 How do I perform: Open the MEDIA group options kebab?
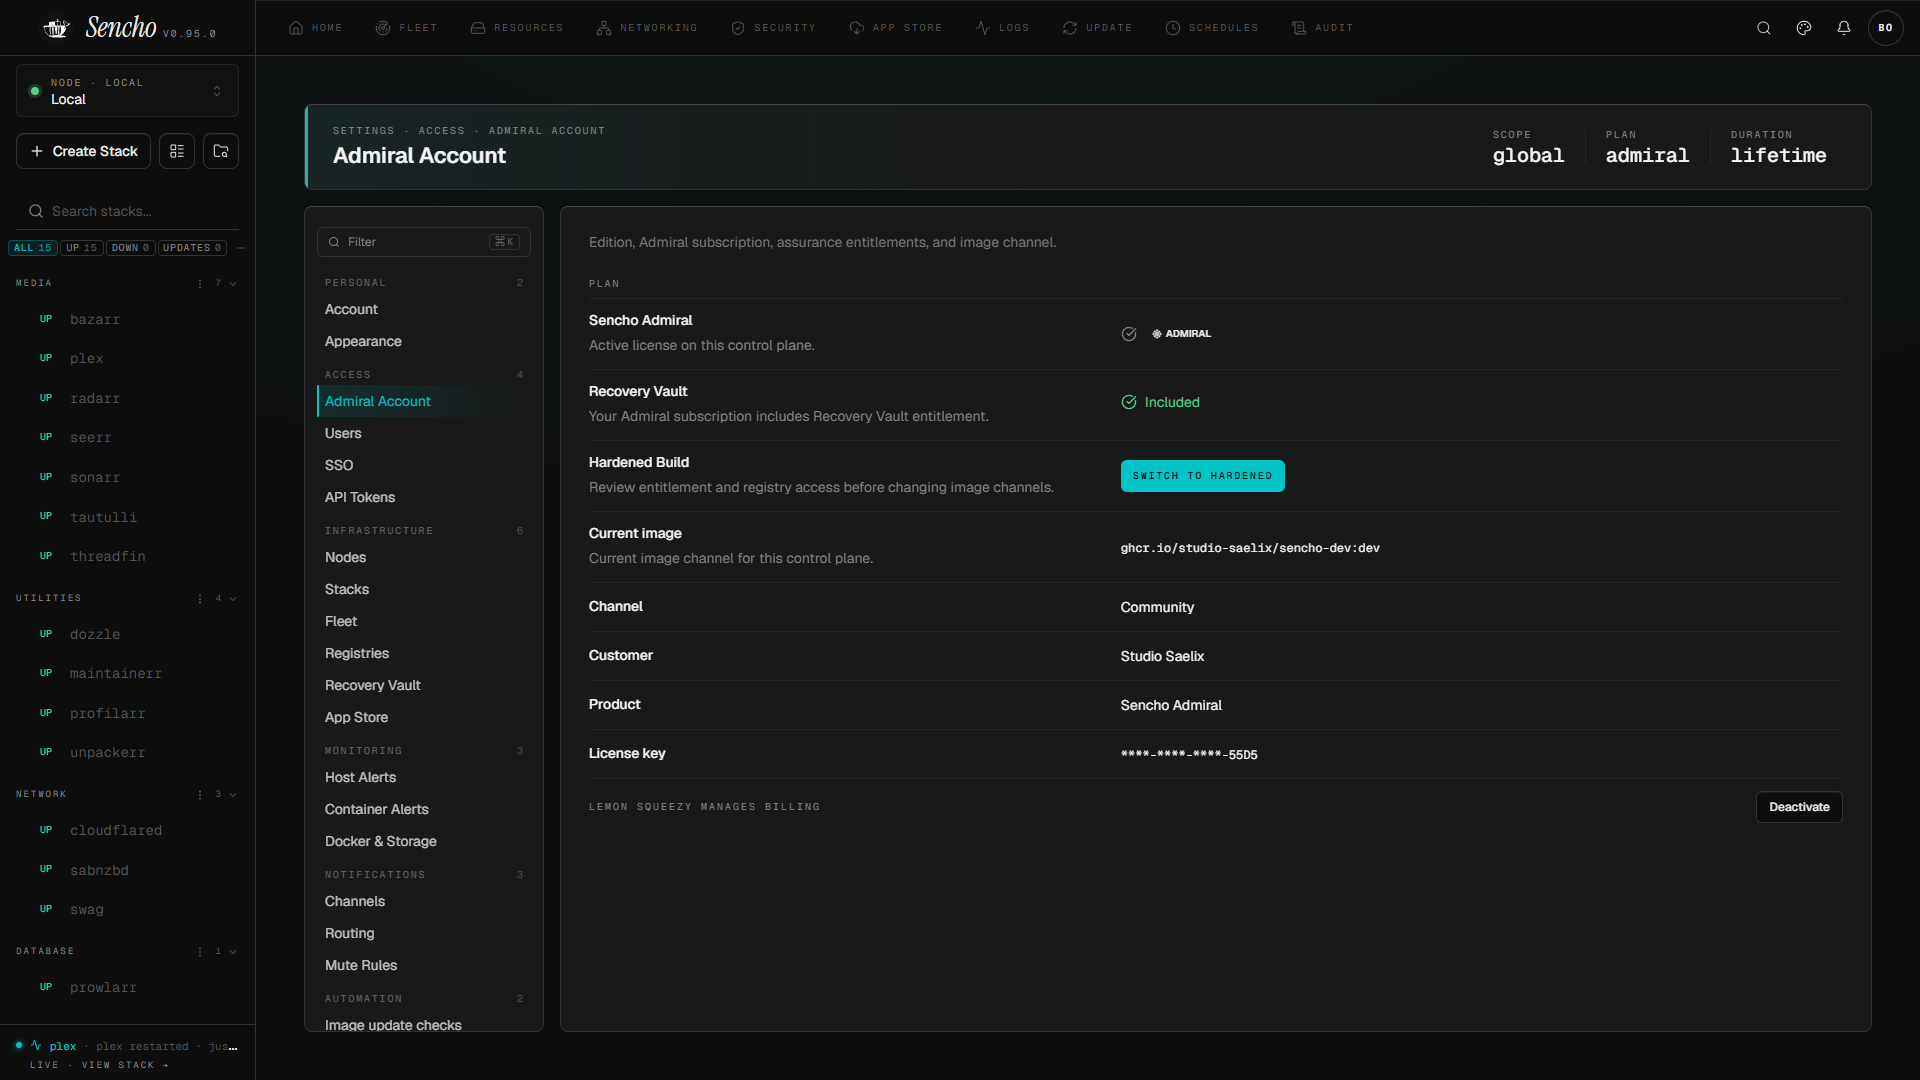pyautogui.click(x=200, y=284)
